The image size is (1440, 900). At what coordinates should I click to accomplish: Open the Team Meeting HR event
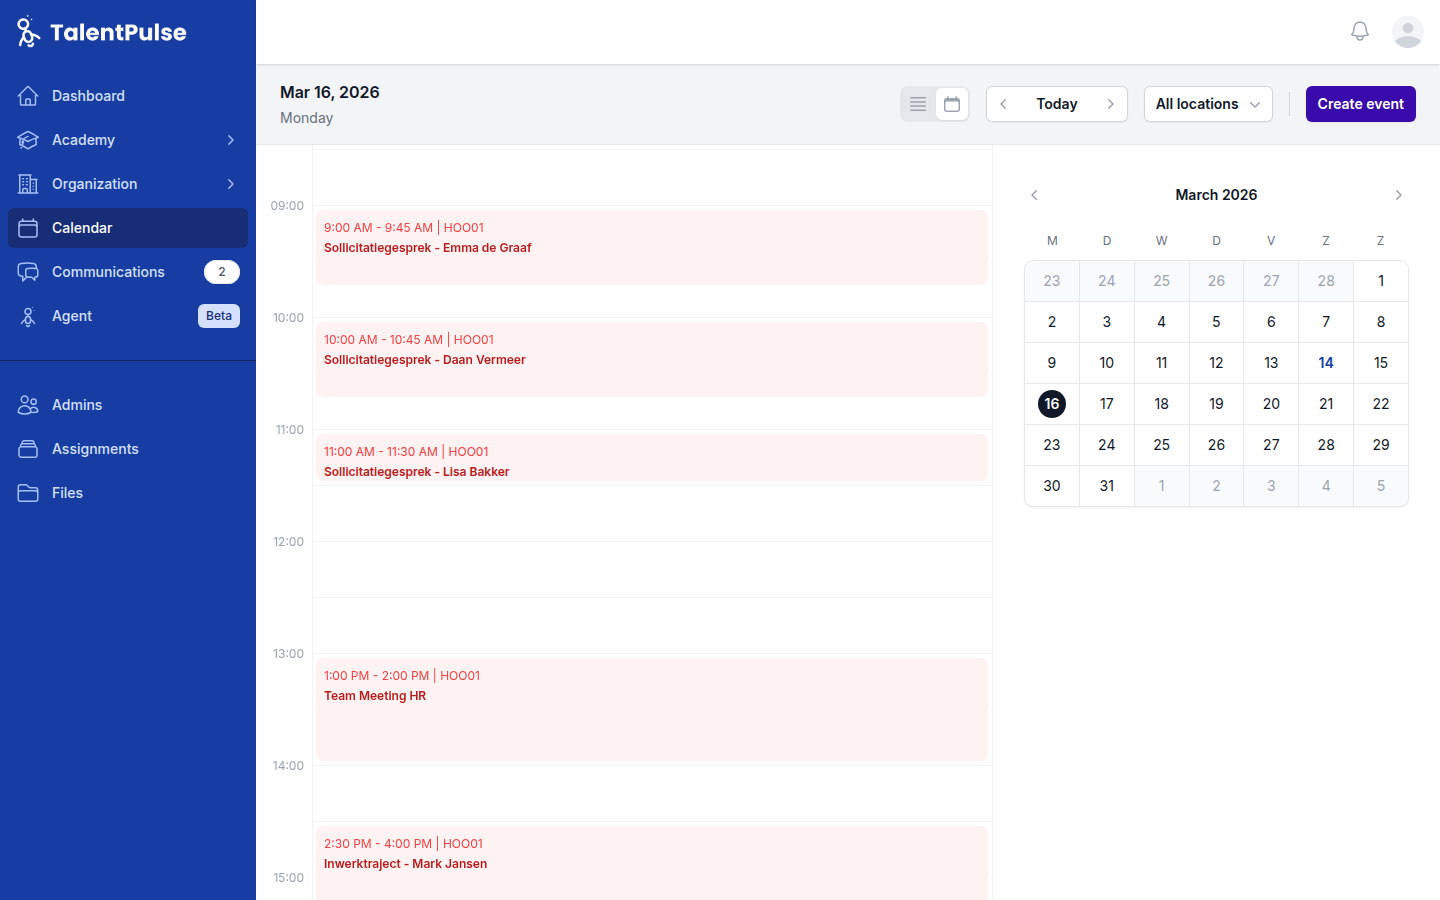pos(652,707)
